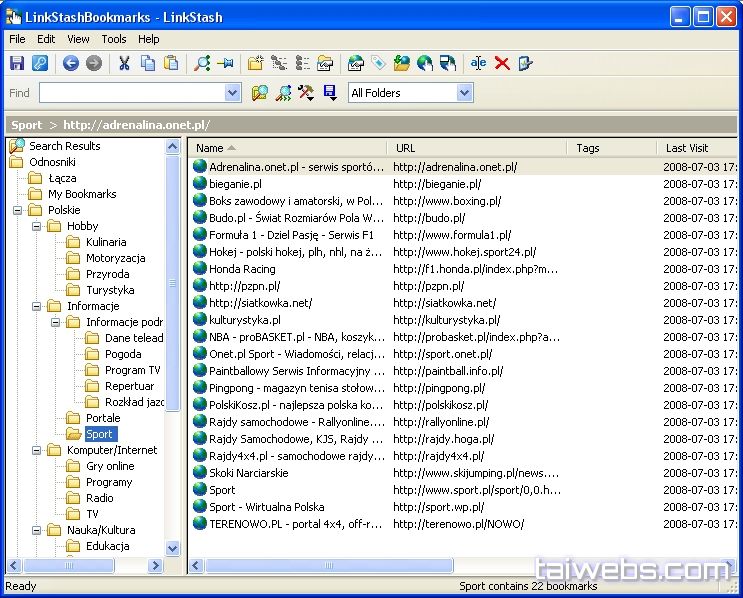Click the New Folder toolbar icon
Image resolution: width=743 pixels, height=598 pixels.
click(256, 63)
